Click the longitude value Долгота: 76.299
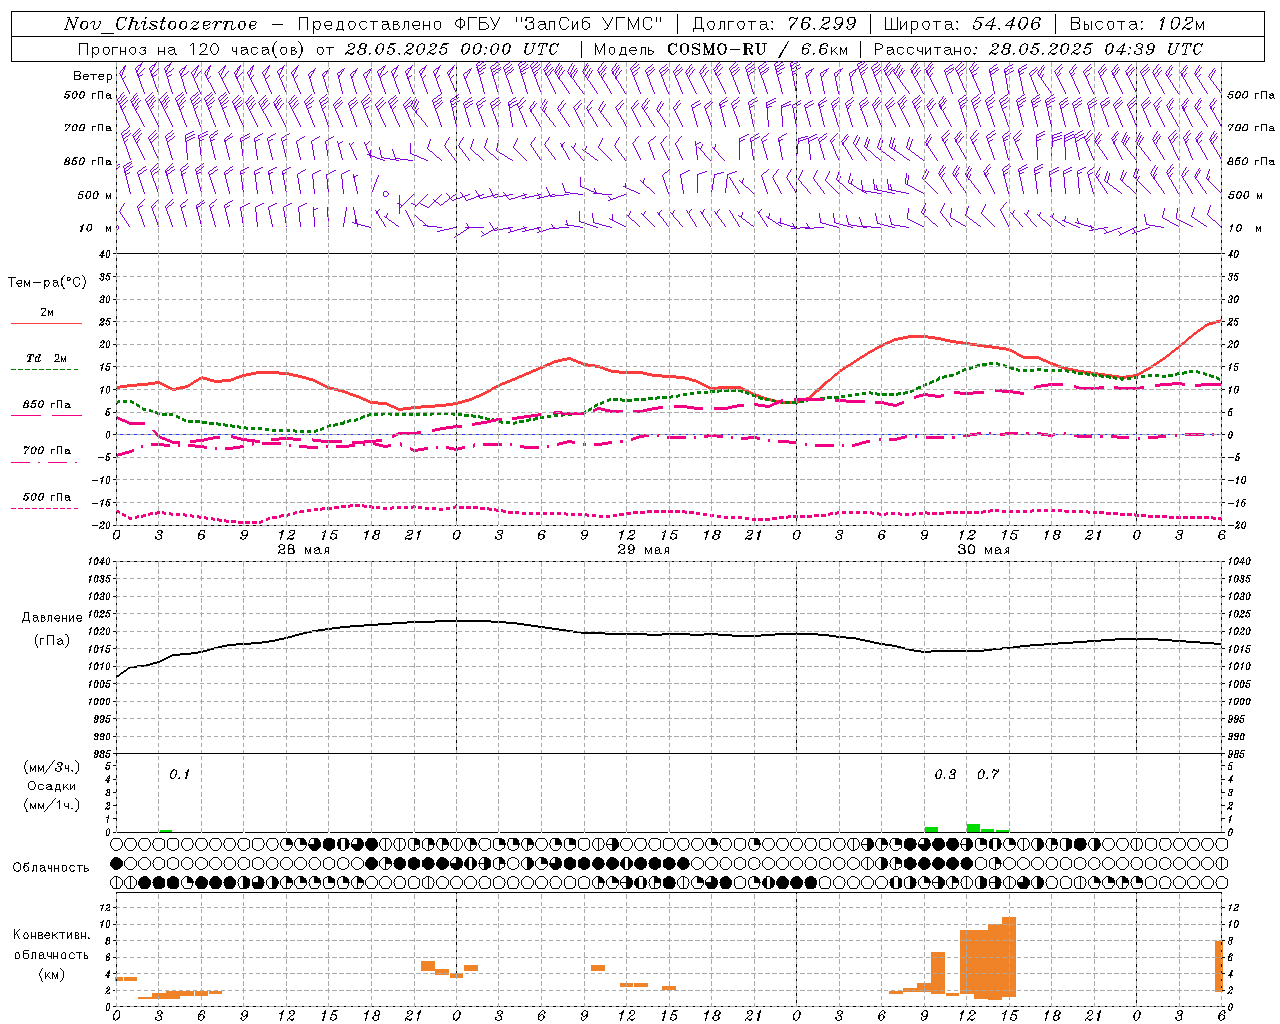This screenshot has height=1024, width=1280. click(774, 24)
